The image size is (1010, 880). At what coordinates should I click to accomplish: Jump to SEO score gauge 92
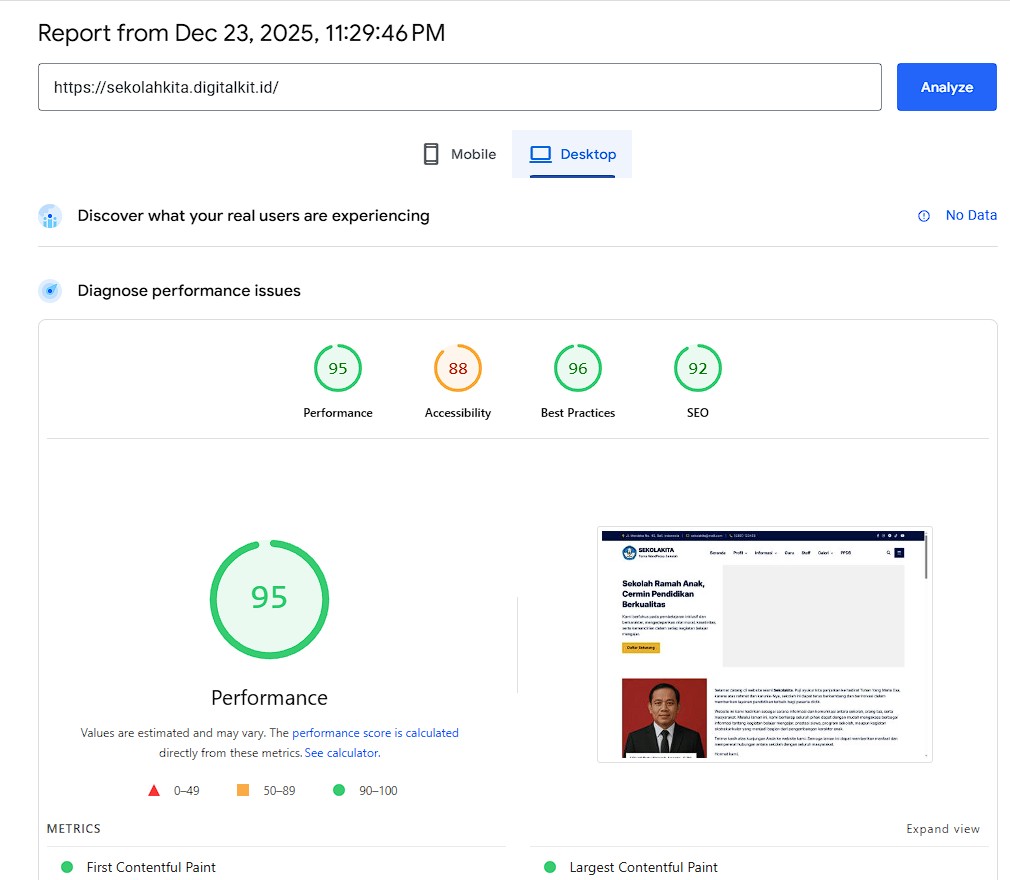(x=698, y=369)
